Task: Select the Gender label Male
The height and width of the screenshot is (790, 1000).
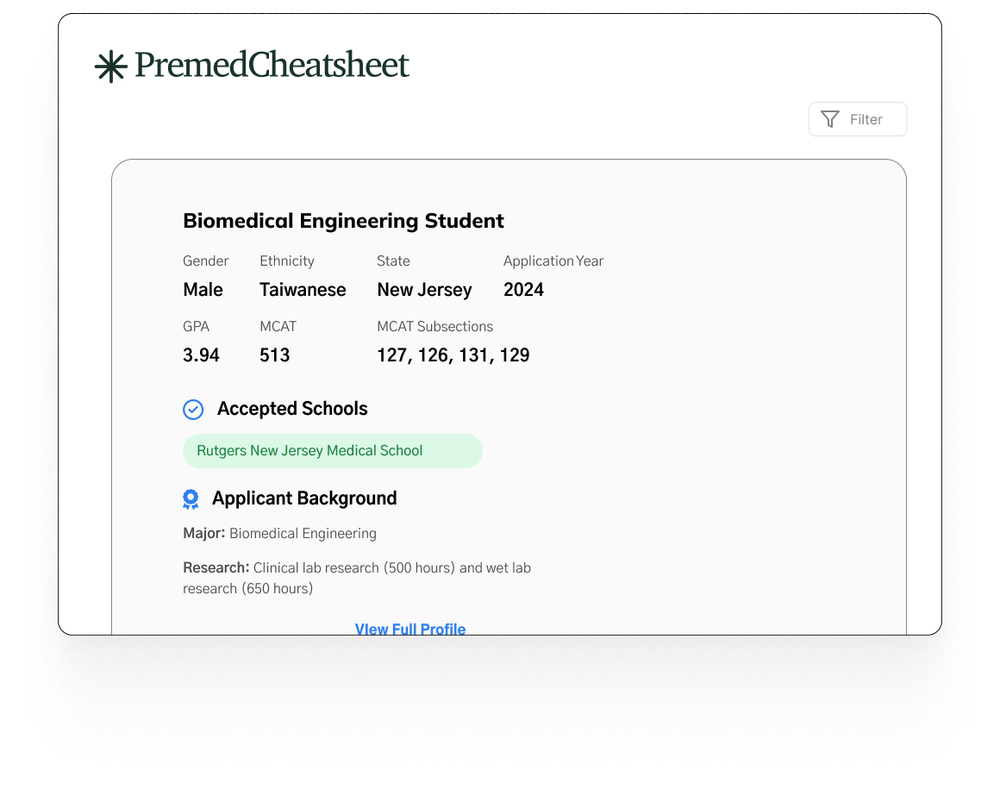Action: pyautogui.click(x=200, y=290)
